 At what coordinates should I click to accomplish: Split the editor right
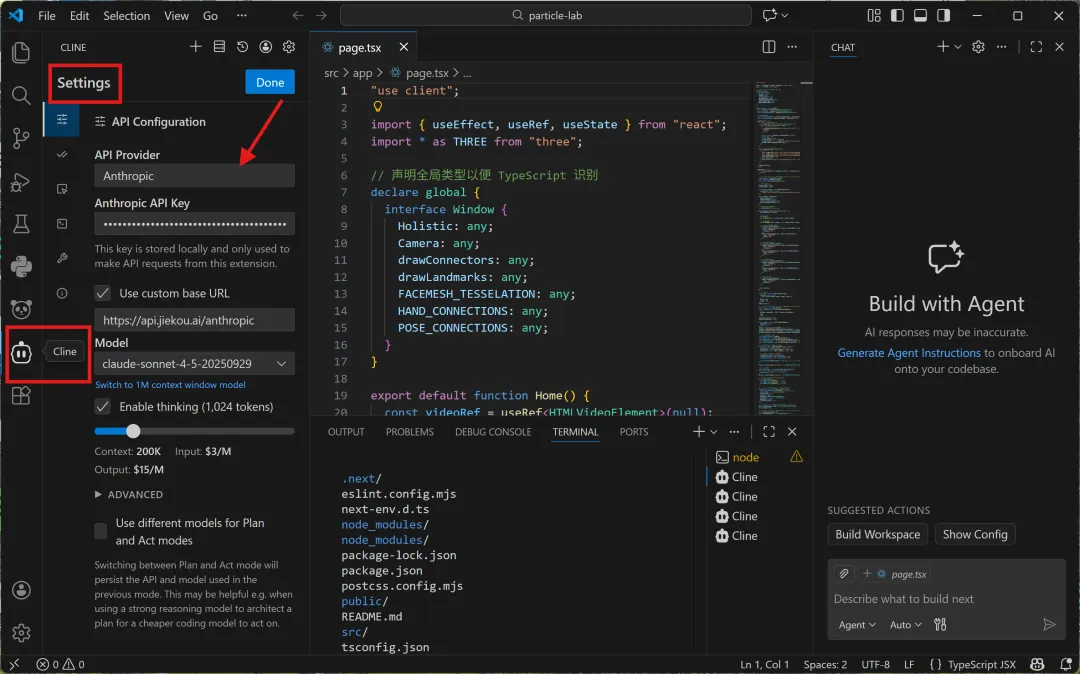(769, 47)
